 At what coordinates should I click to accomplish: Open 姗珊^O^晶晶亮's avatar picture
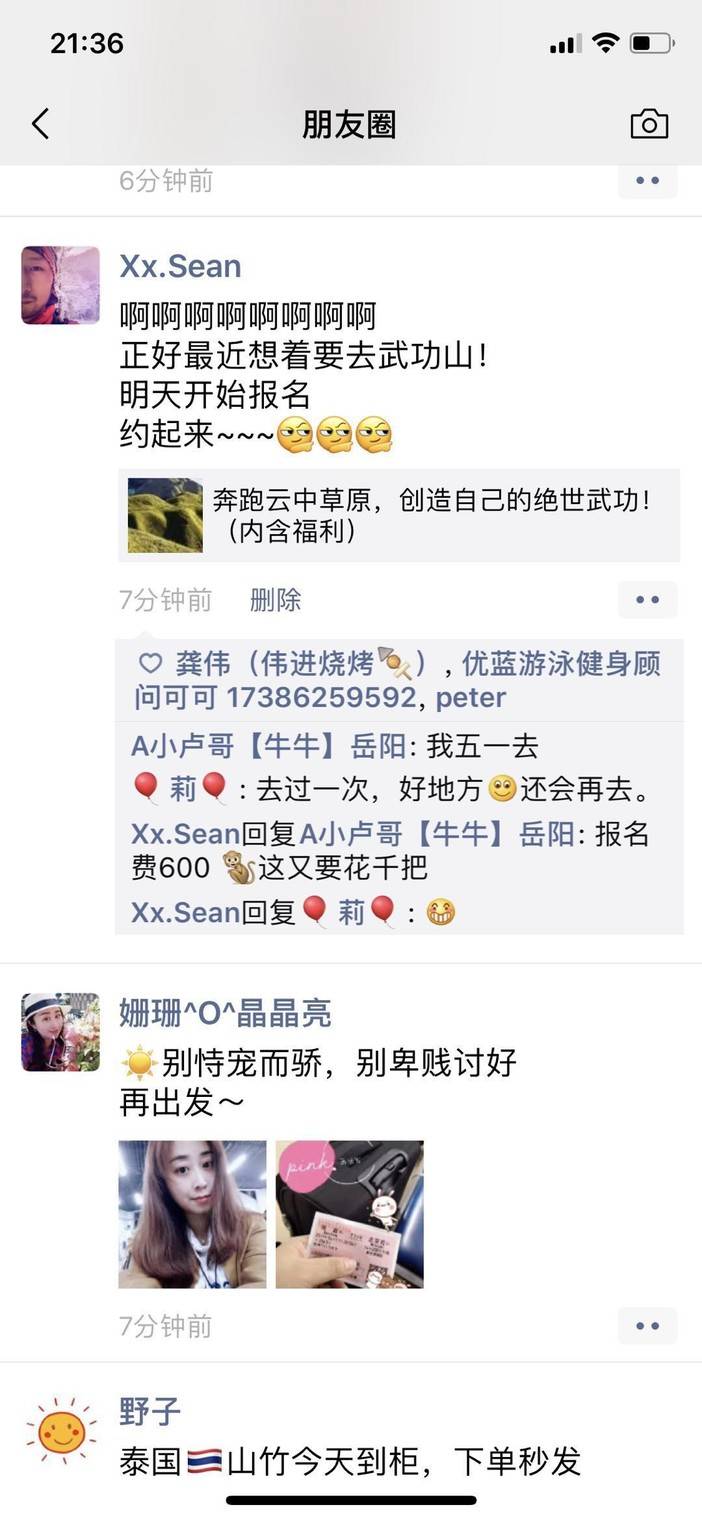click(61, 1032)
